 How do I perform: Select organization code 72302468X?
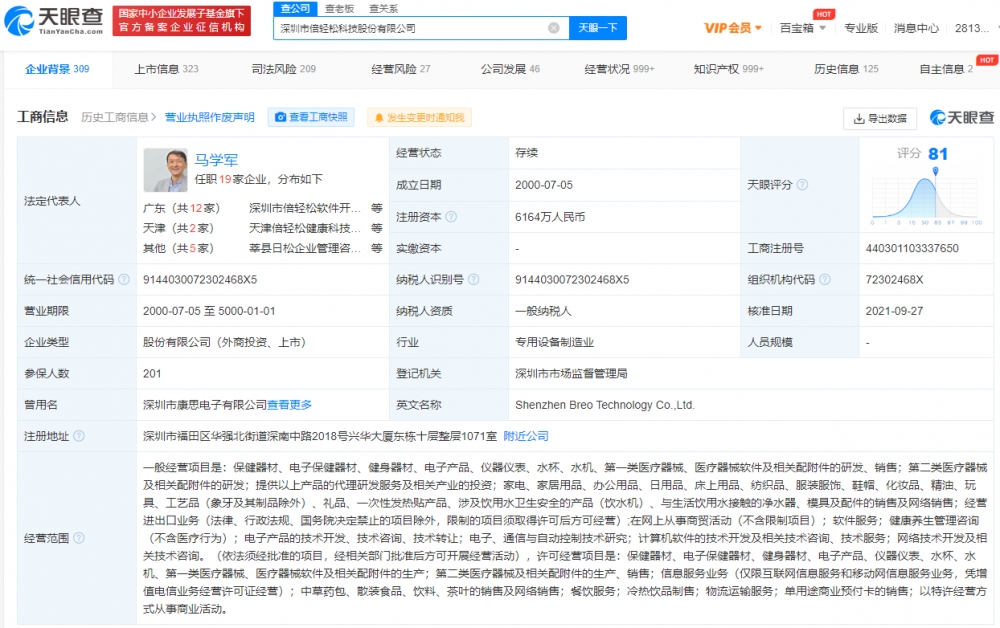(894, 279)
